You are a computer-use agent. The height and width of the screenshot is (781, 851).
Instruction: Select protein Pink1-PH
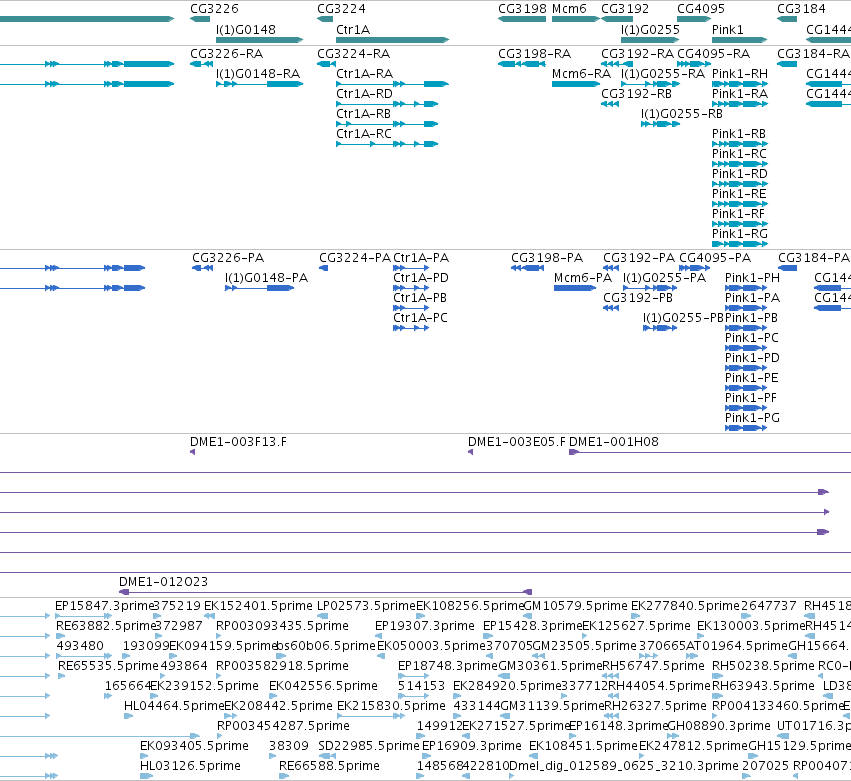tap(752, 277)
